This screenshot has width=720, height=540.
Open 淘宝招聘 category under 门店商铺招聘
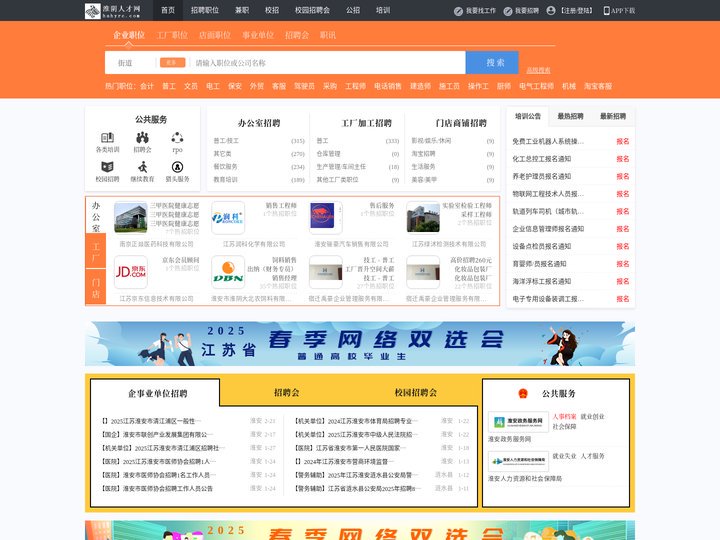[423, 154]
